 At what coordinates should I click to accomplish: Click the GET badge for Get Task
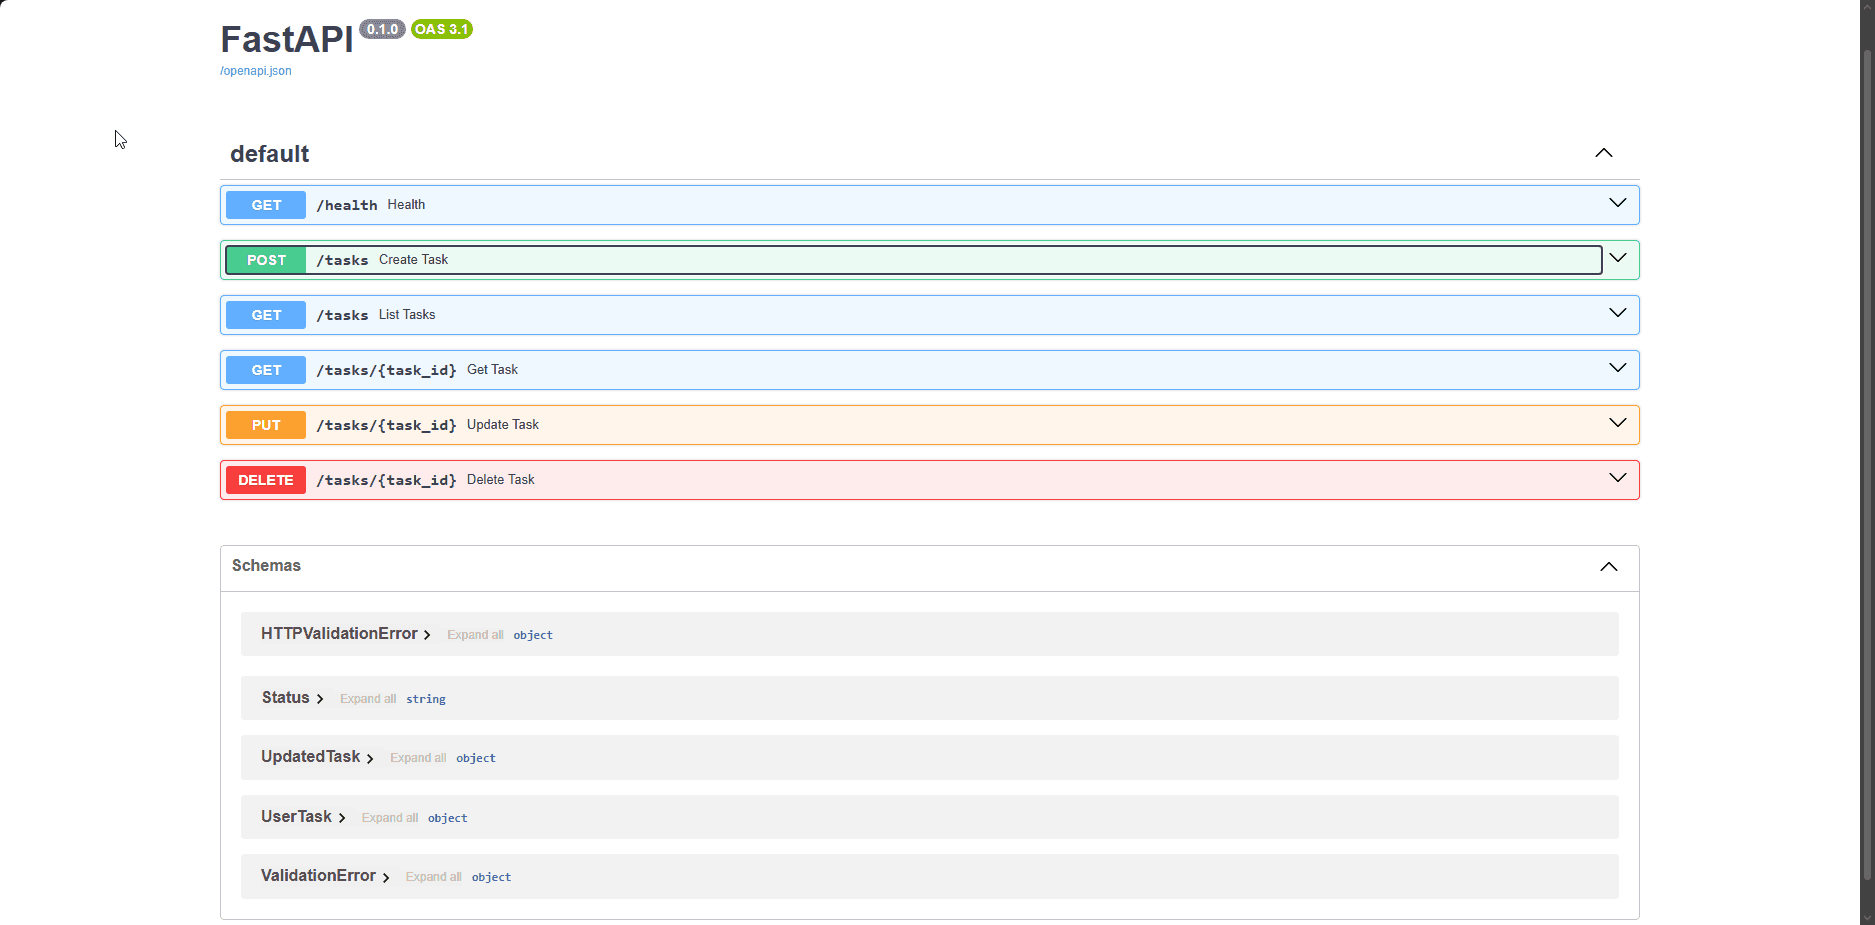click(266, 370)
